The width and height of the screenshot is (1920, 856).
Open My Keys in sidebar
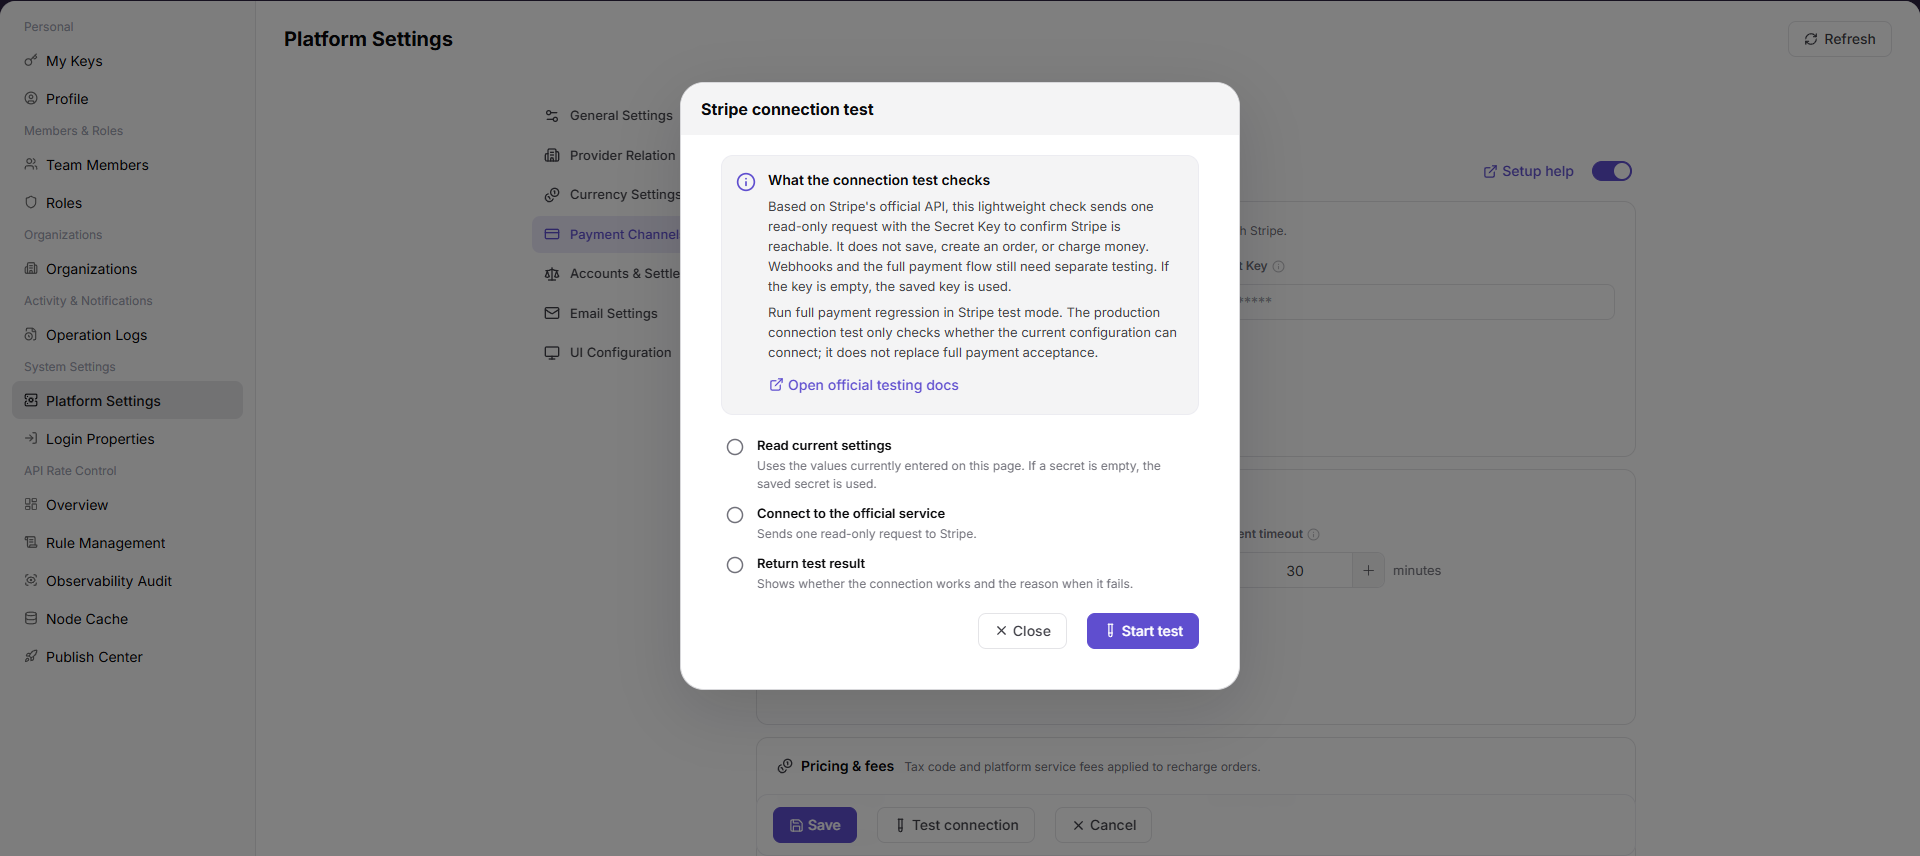[x=127, y=61]
